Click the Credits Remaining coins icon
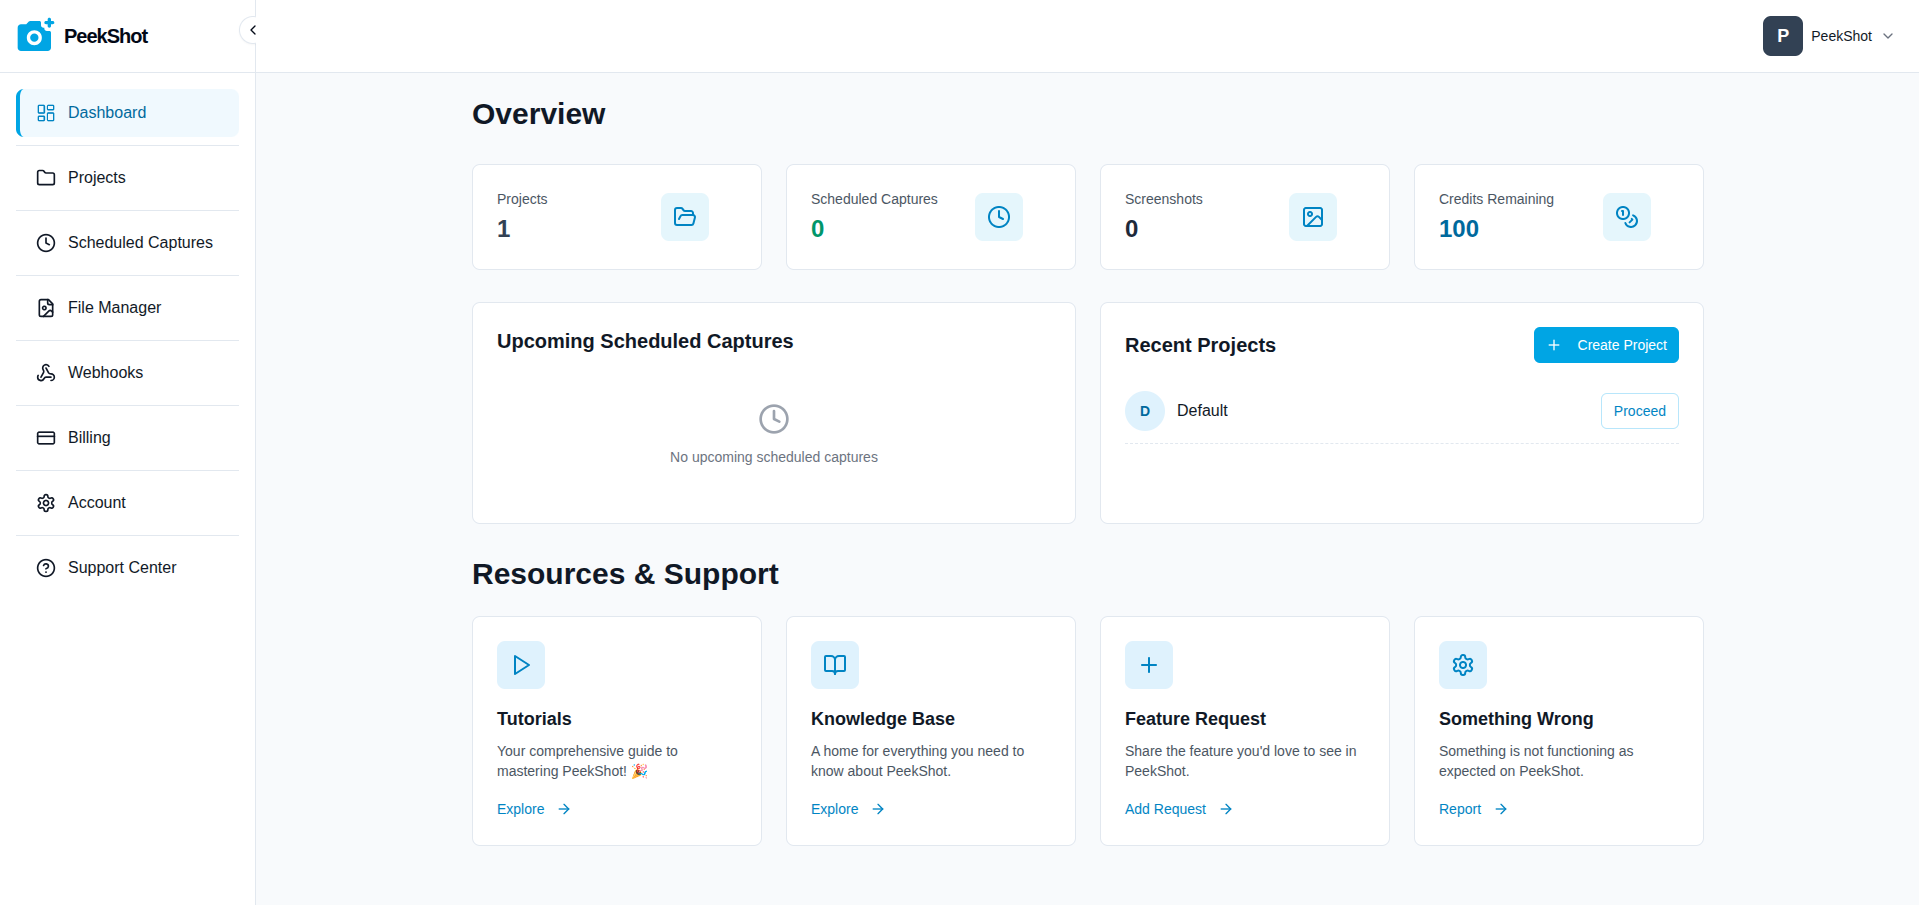 [x=1626, y=217]
